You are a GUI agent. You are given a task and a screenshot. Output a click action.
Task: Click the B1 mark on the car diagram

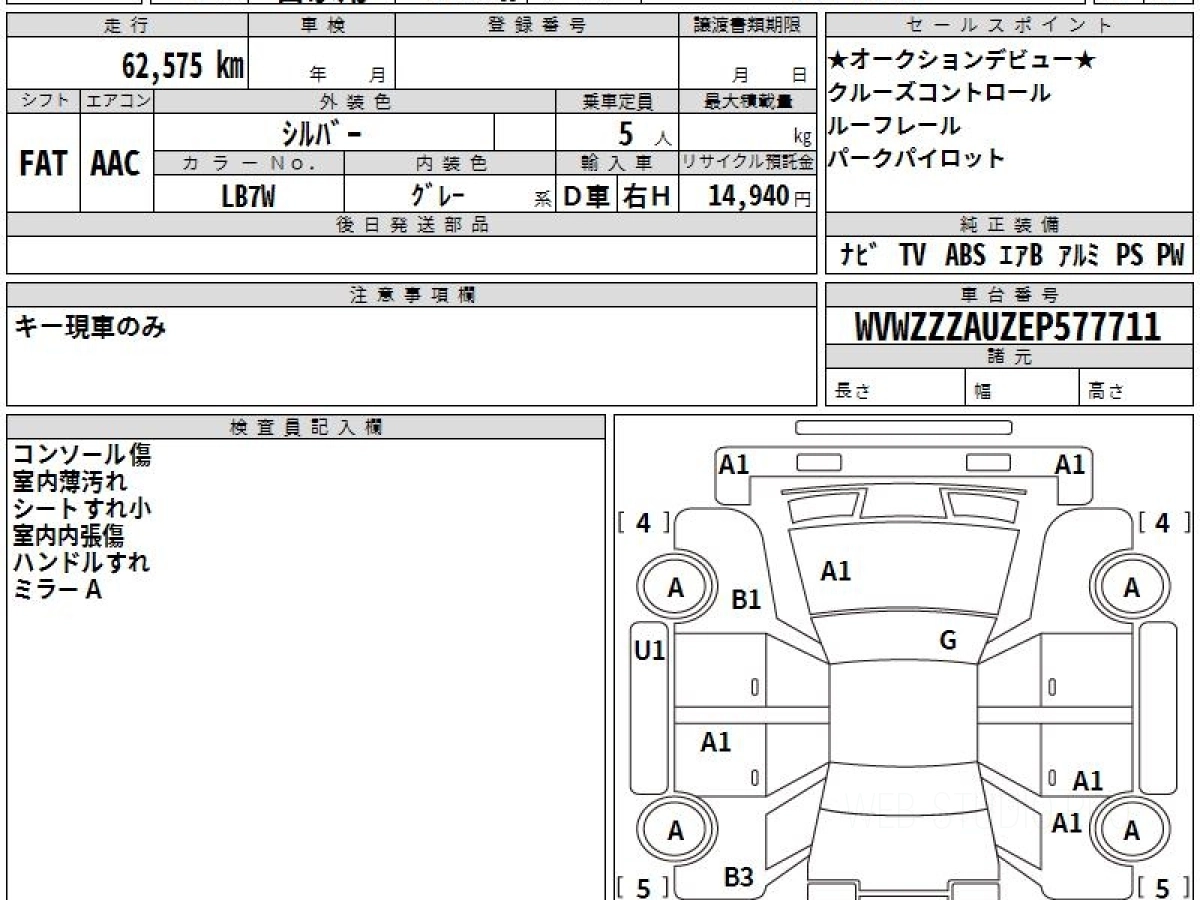tap(746, 600)
